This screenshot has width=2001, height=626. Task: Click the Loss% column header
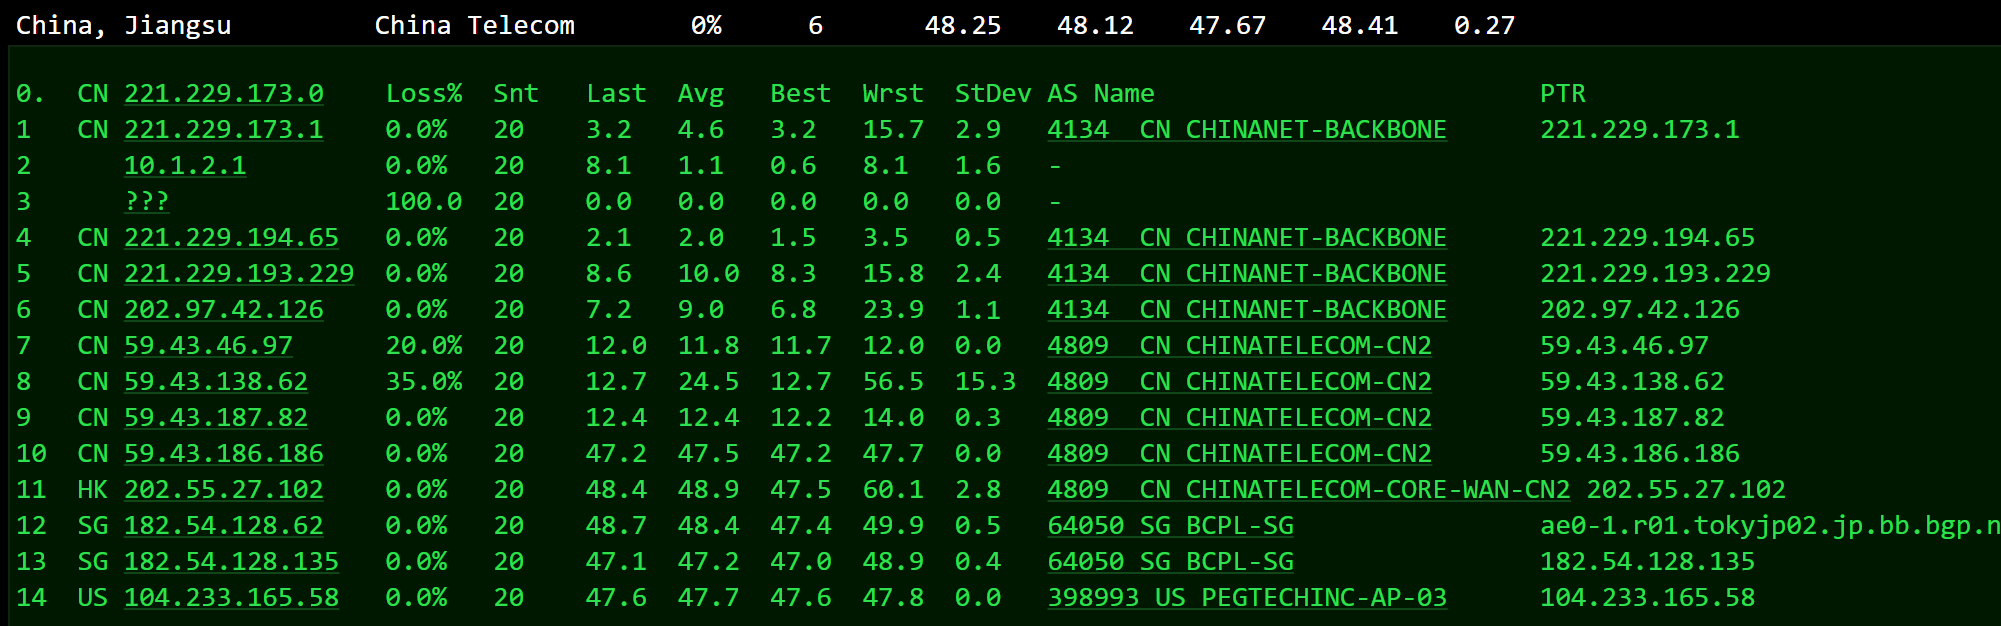click(x=424, y=94)
